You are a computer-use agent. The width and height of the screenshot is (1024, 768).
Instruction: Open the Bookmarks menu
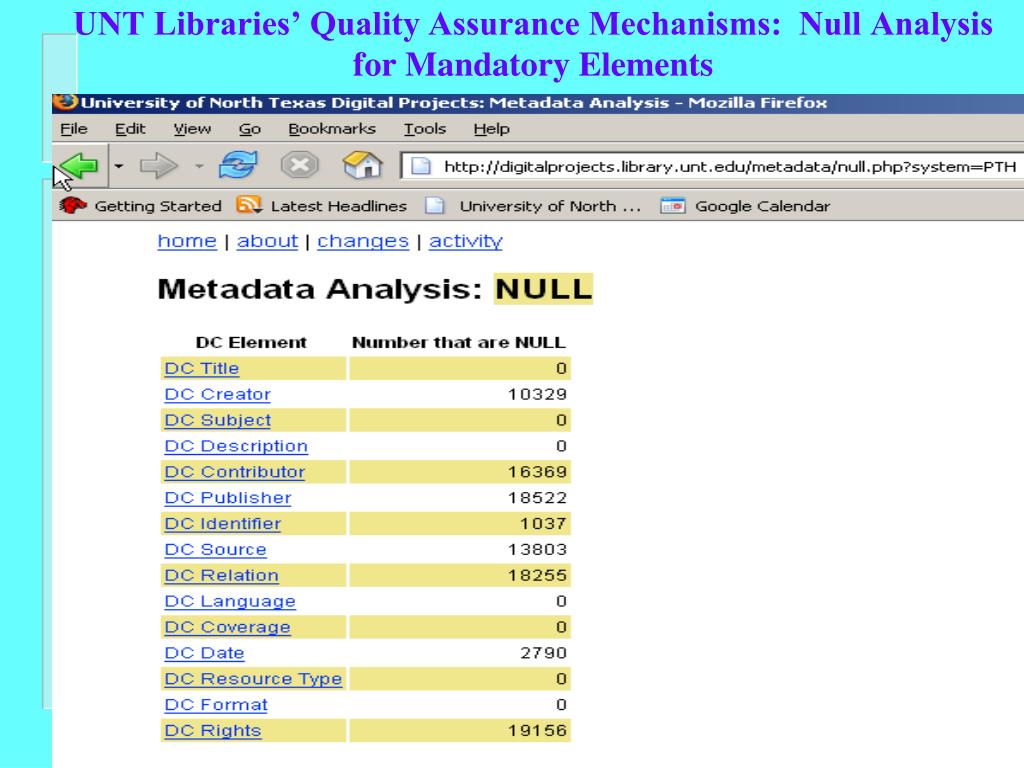pos(332,129)
